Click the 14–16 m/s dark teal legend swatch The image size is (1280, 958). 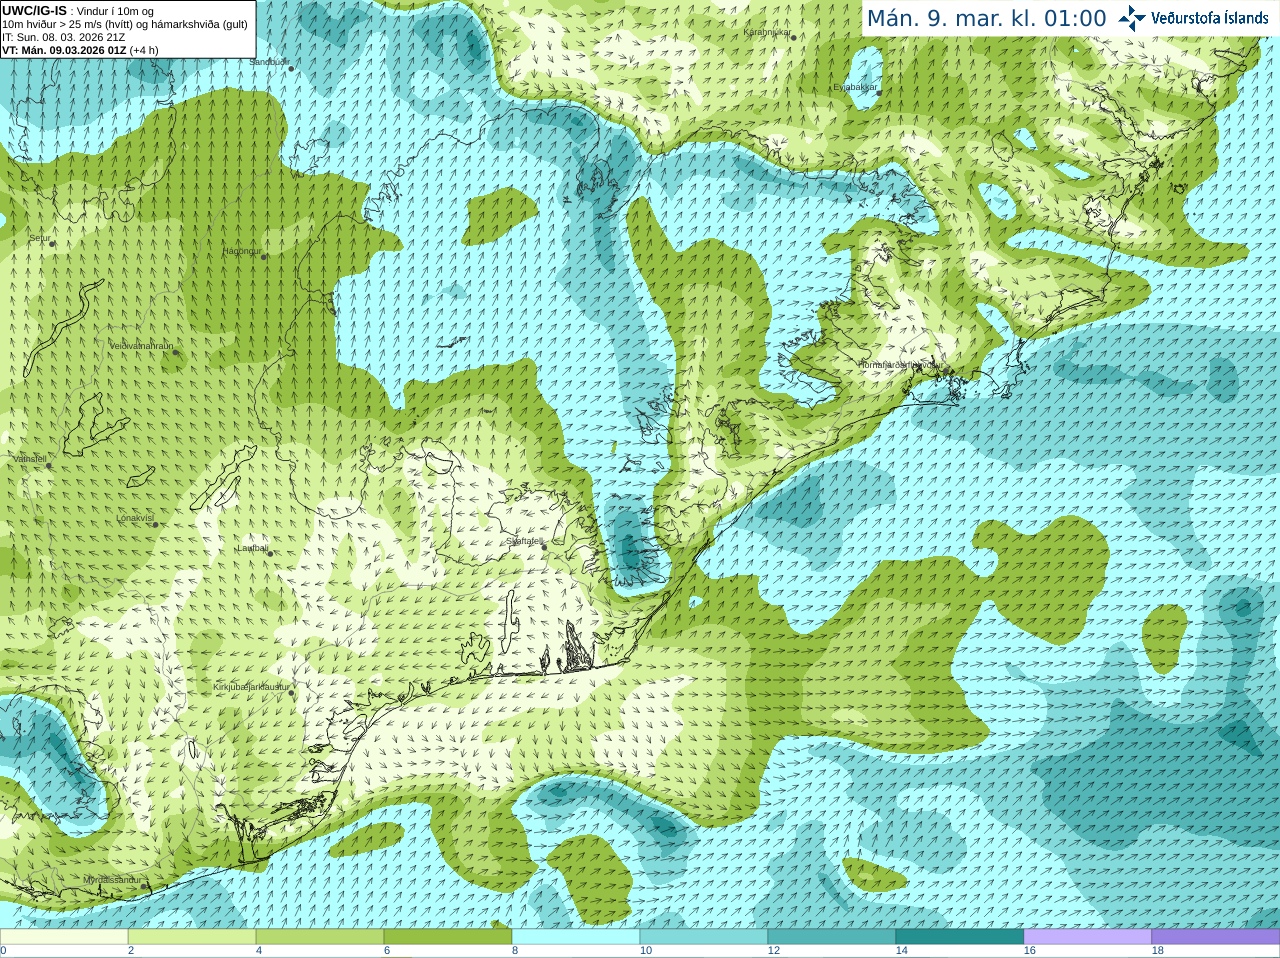(960, 937)
